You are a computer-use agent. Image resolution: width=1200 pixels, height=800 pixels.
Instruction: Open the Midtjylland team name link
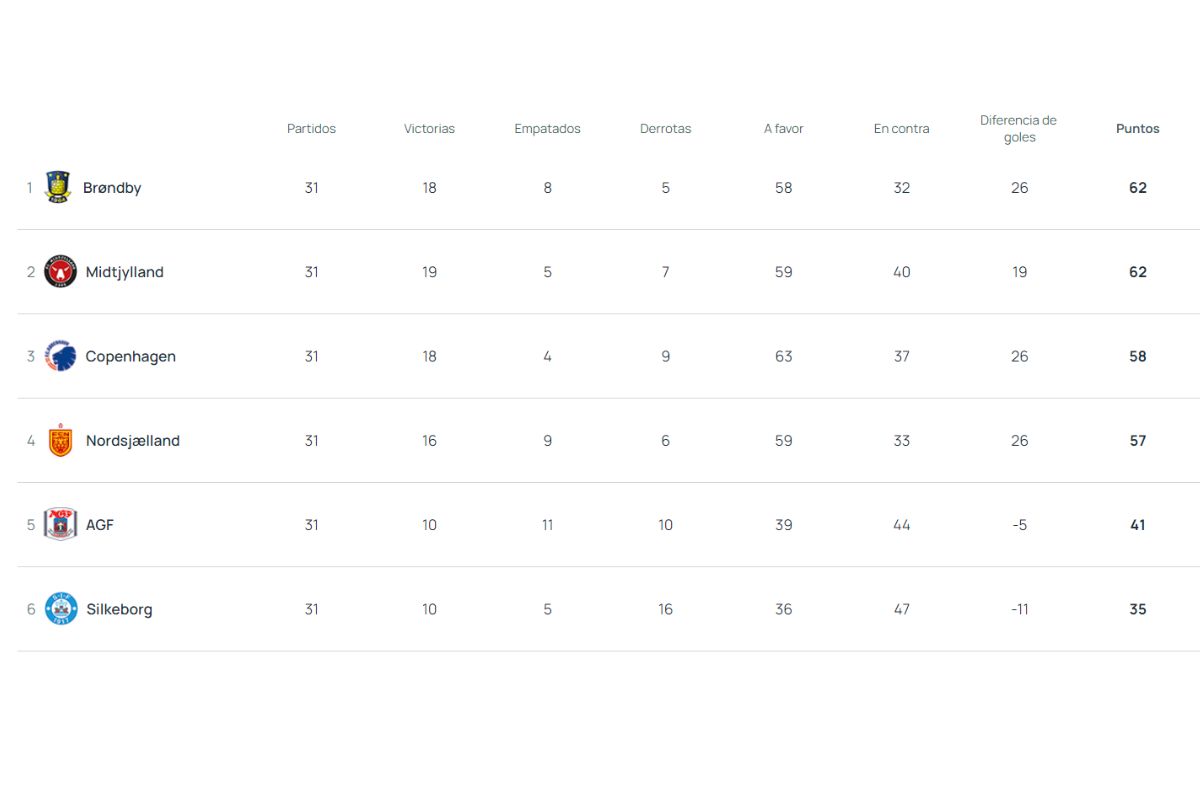click(x=124, y=272)
